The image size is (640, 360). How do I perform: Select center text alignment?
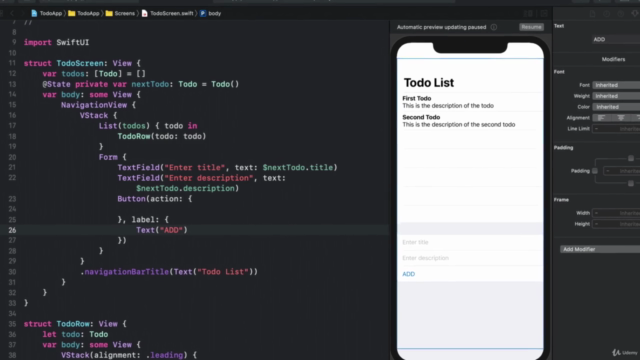(621, 118)
